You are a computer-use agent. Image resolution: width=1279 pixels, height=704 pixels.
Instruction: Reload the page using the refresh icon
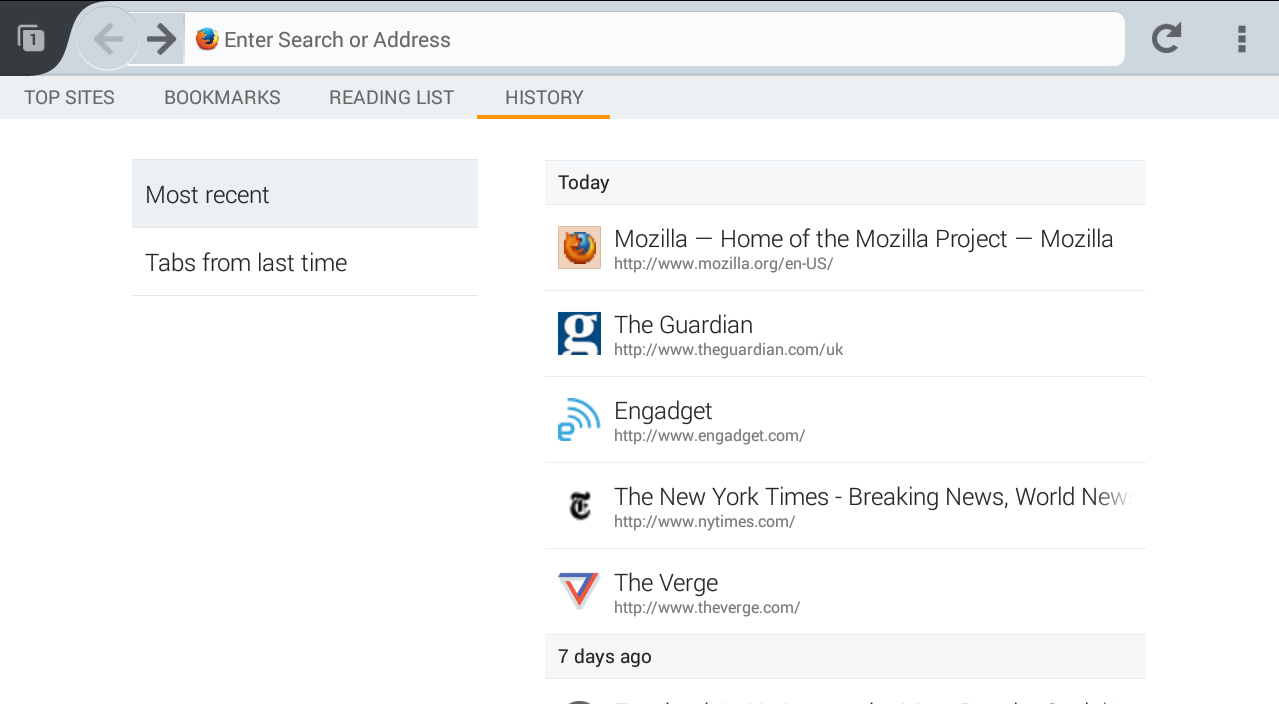click(x=1166, y=39)
